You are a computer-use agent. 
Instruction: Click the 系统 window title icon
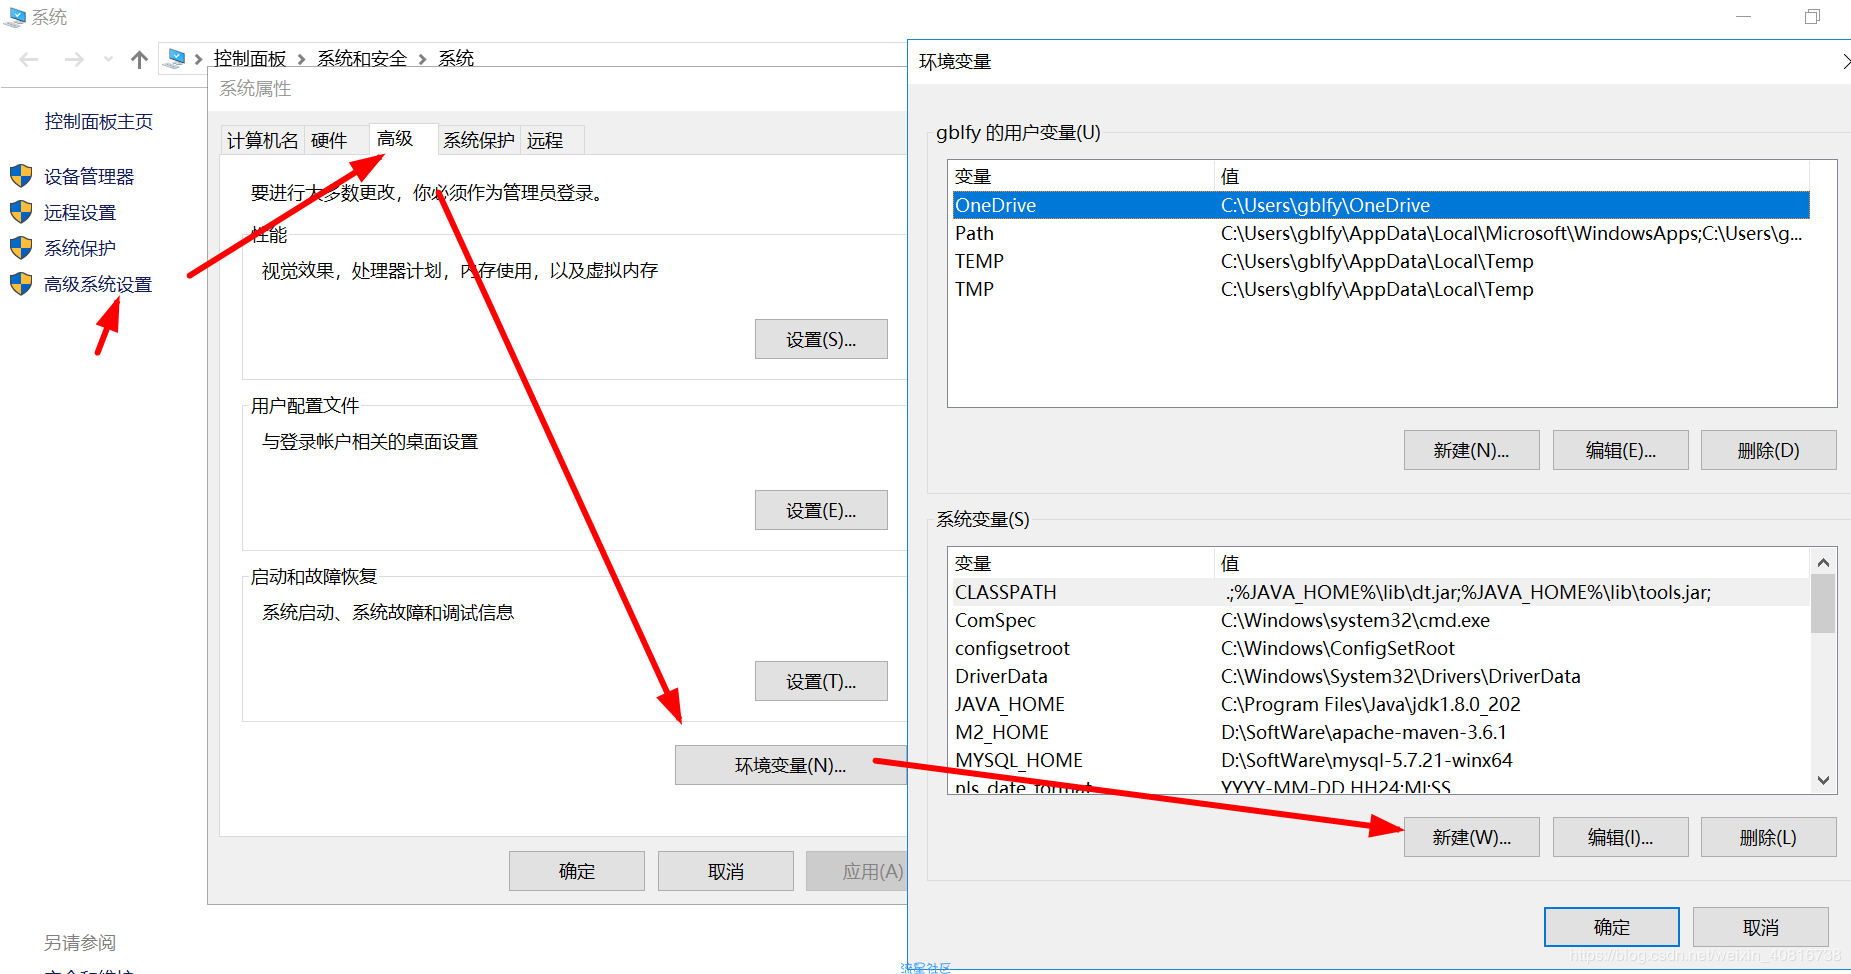point(15,17)
